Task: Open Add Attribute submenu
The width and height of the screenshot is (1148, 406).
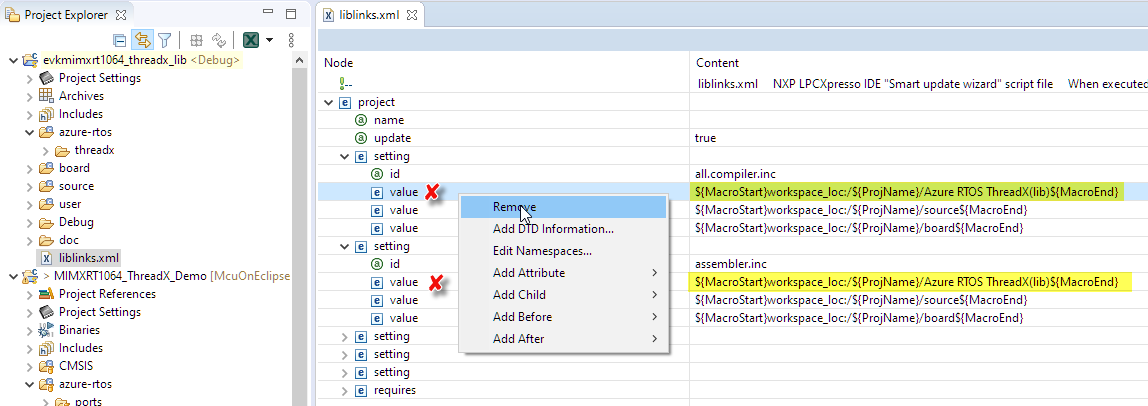Action: click(528, 273)
